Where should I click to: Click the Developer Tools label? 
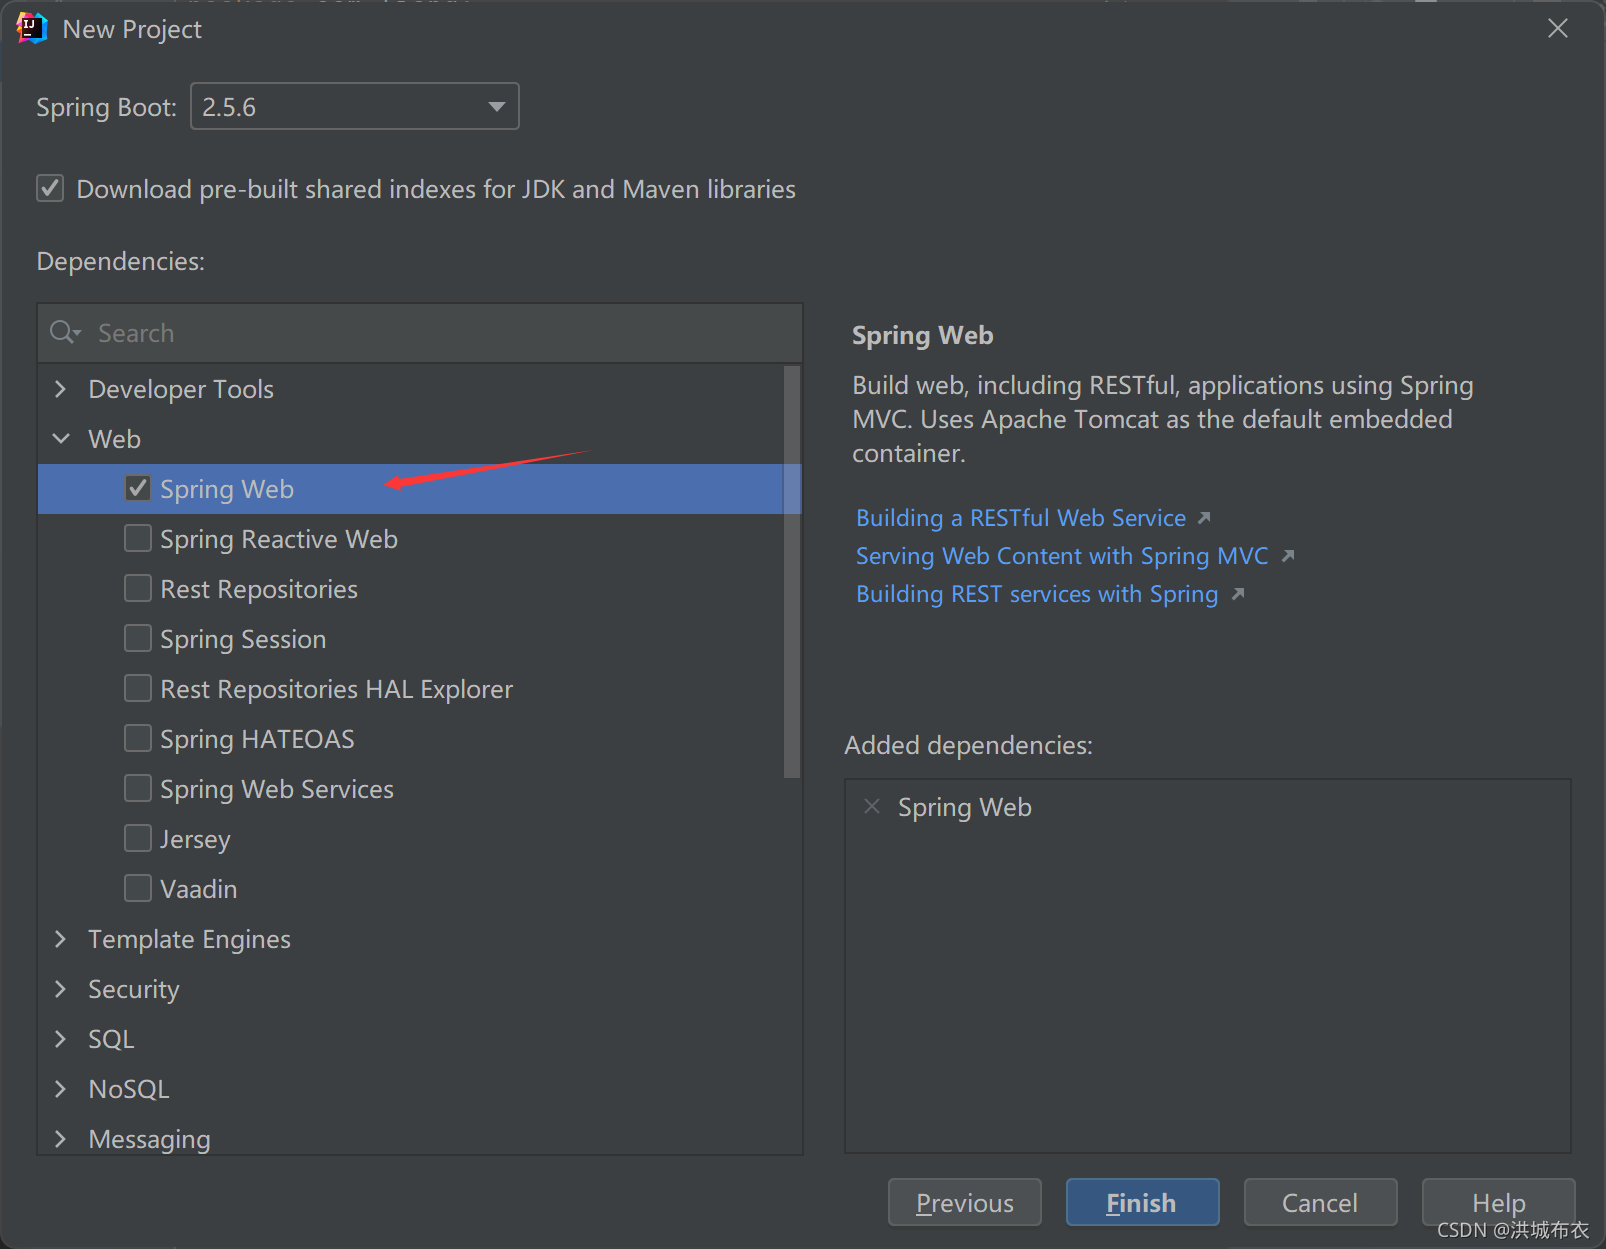pos(181,389)
